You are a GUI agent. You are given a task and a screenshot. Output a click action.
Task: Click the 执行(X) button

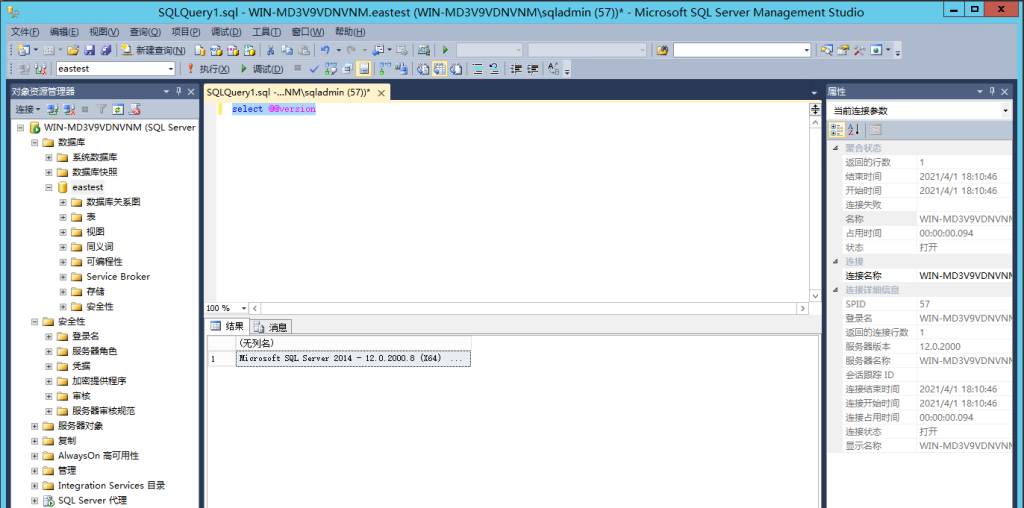[x=208, y=69]
